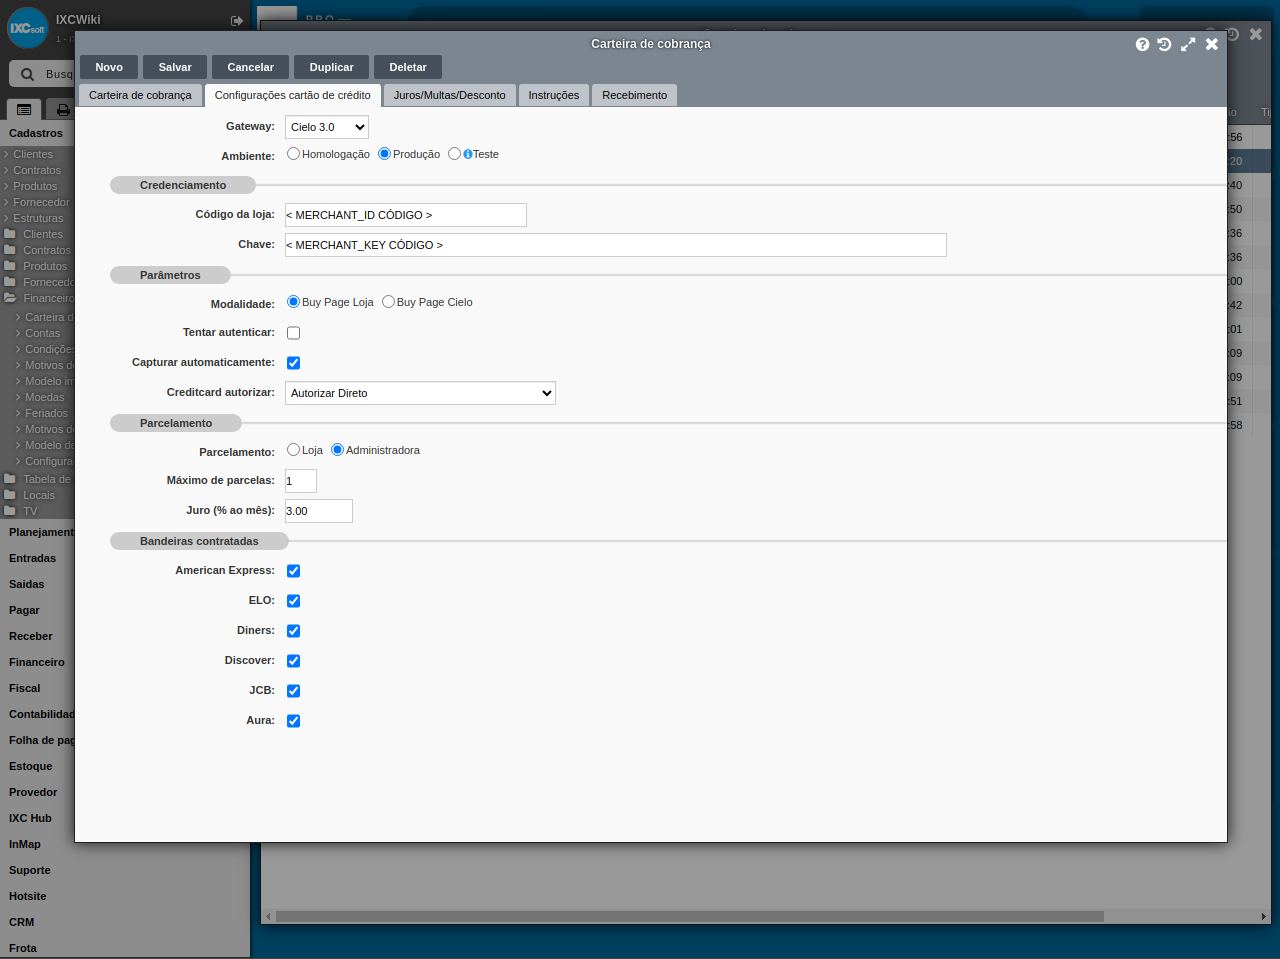Select Produção environment
The height and width of the screenshot is (959, 1280).
384,154
